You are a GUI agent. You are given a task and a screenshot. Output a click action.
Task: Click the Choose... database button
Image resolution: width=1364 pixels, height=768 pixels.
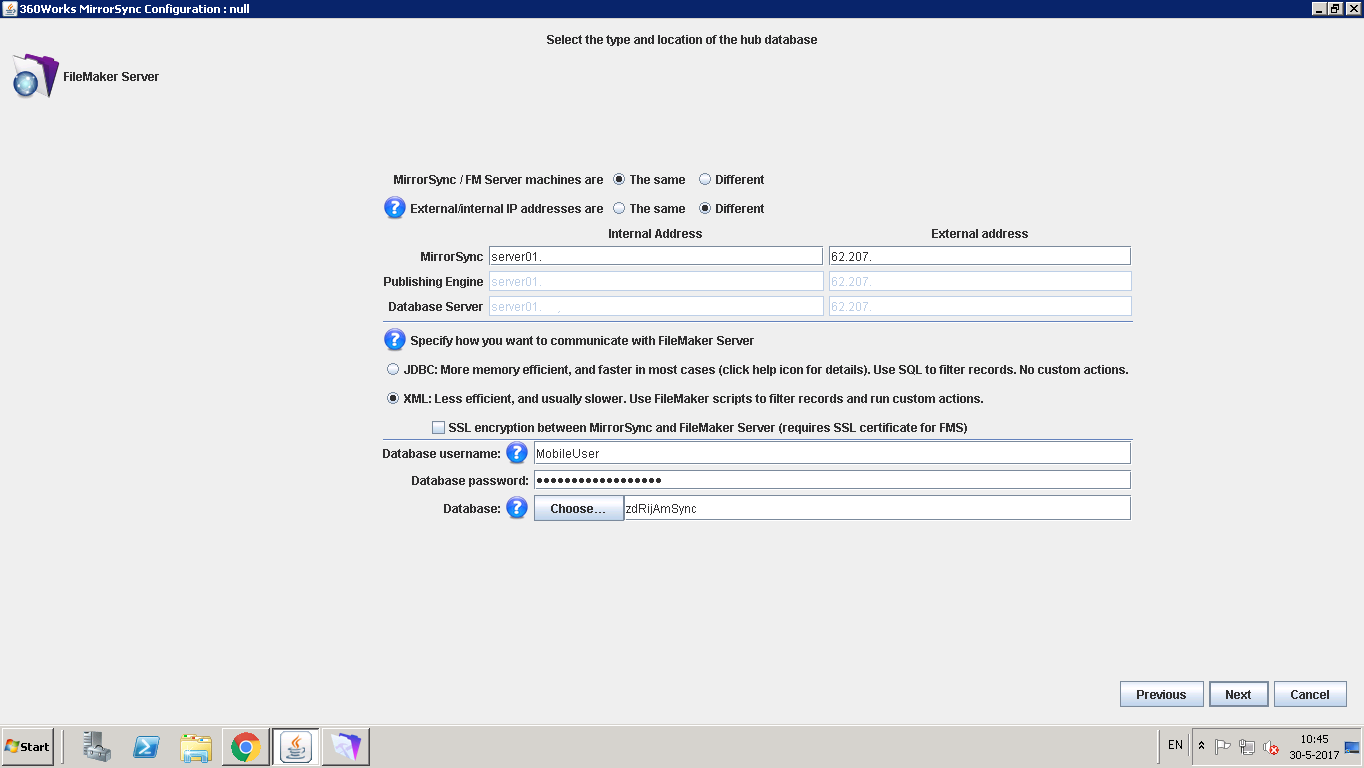(578, 509)
